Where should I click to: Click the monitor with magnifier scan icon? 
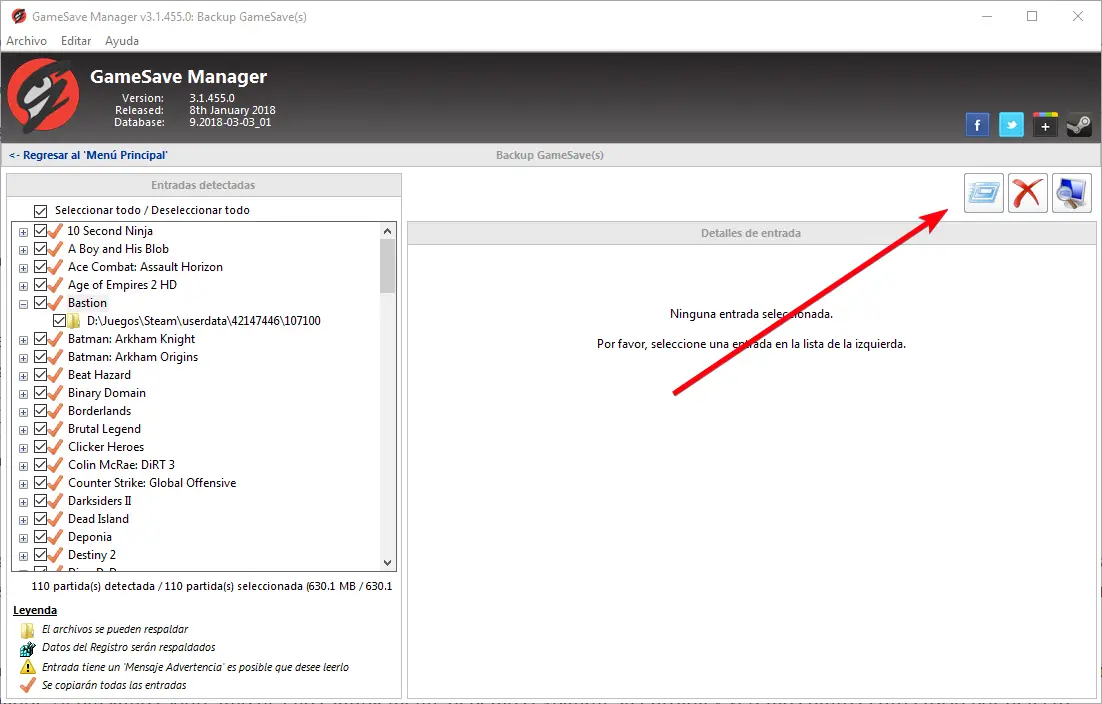[1072, 193]
